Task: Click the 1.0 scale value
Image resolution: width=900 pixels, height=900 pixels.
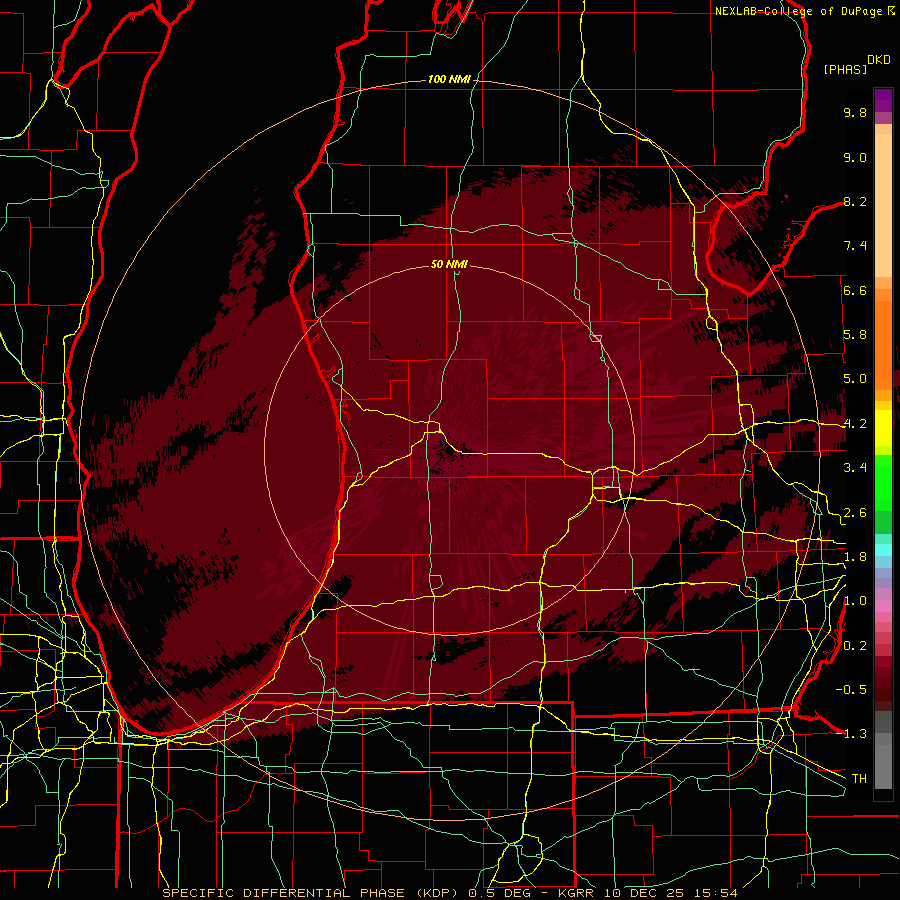Action: click(855, 601)
